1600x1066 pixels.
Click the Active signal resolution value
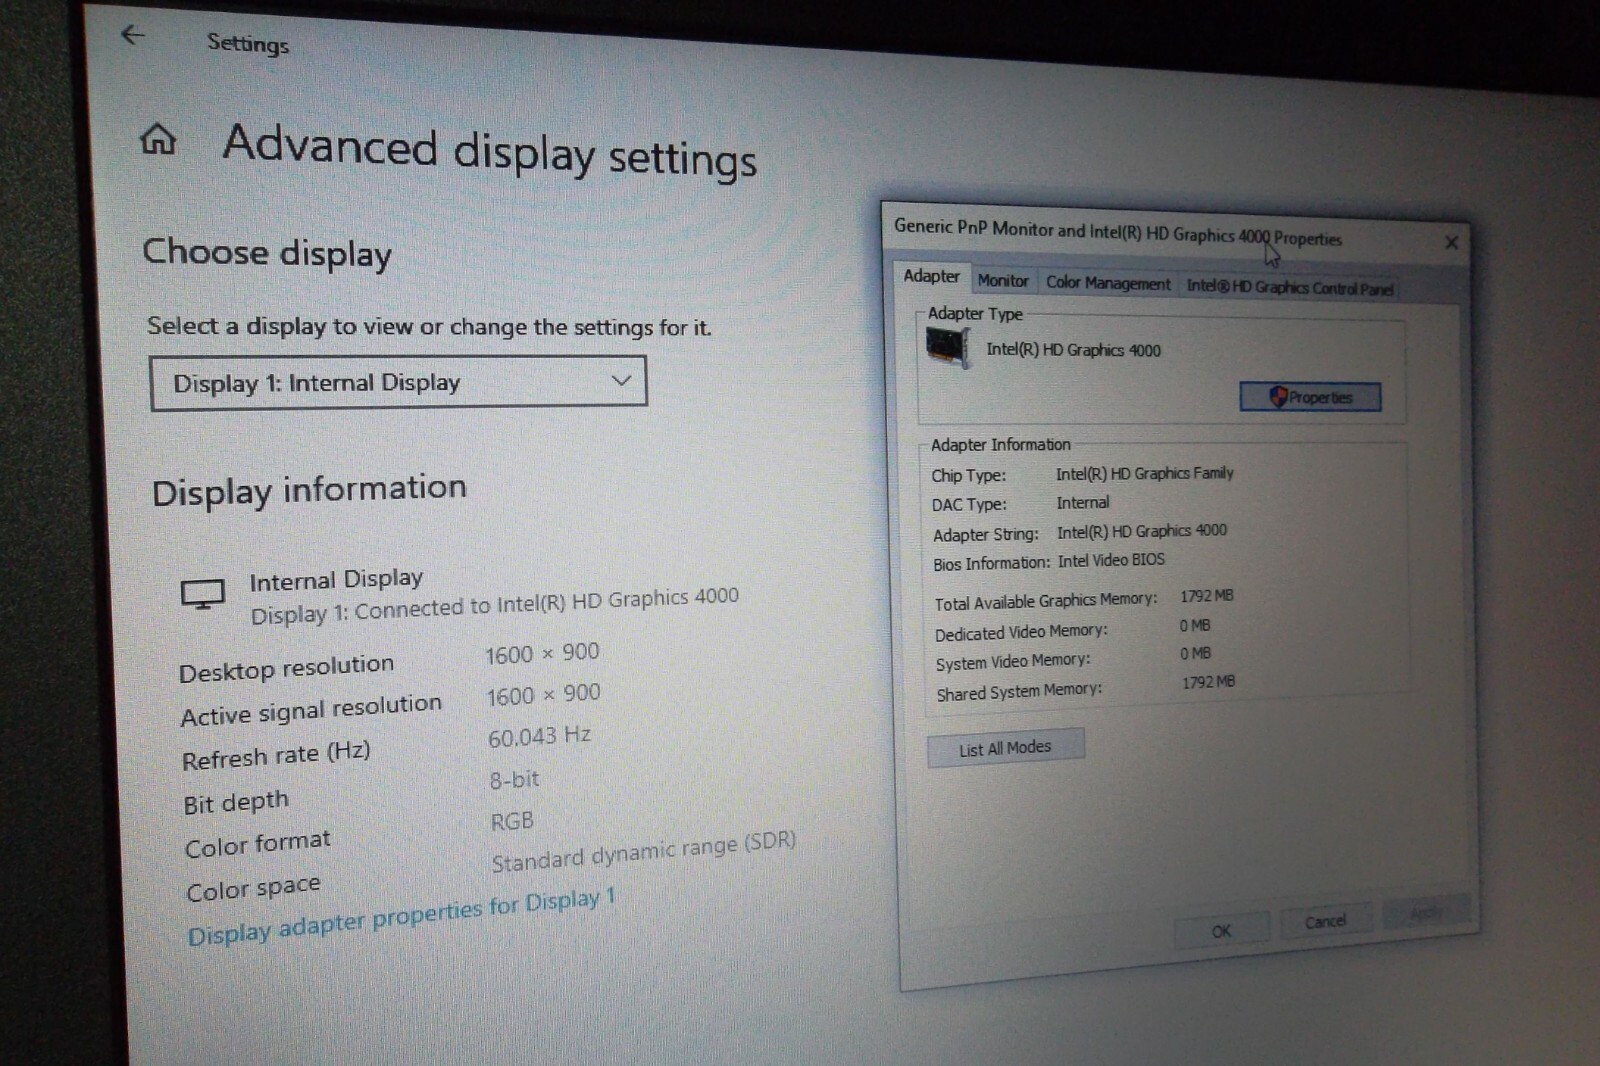[543, 695]
